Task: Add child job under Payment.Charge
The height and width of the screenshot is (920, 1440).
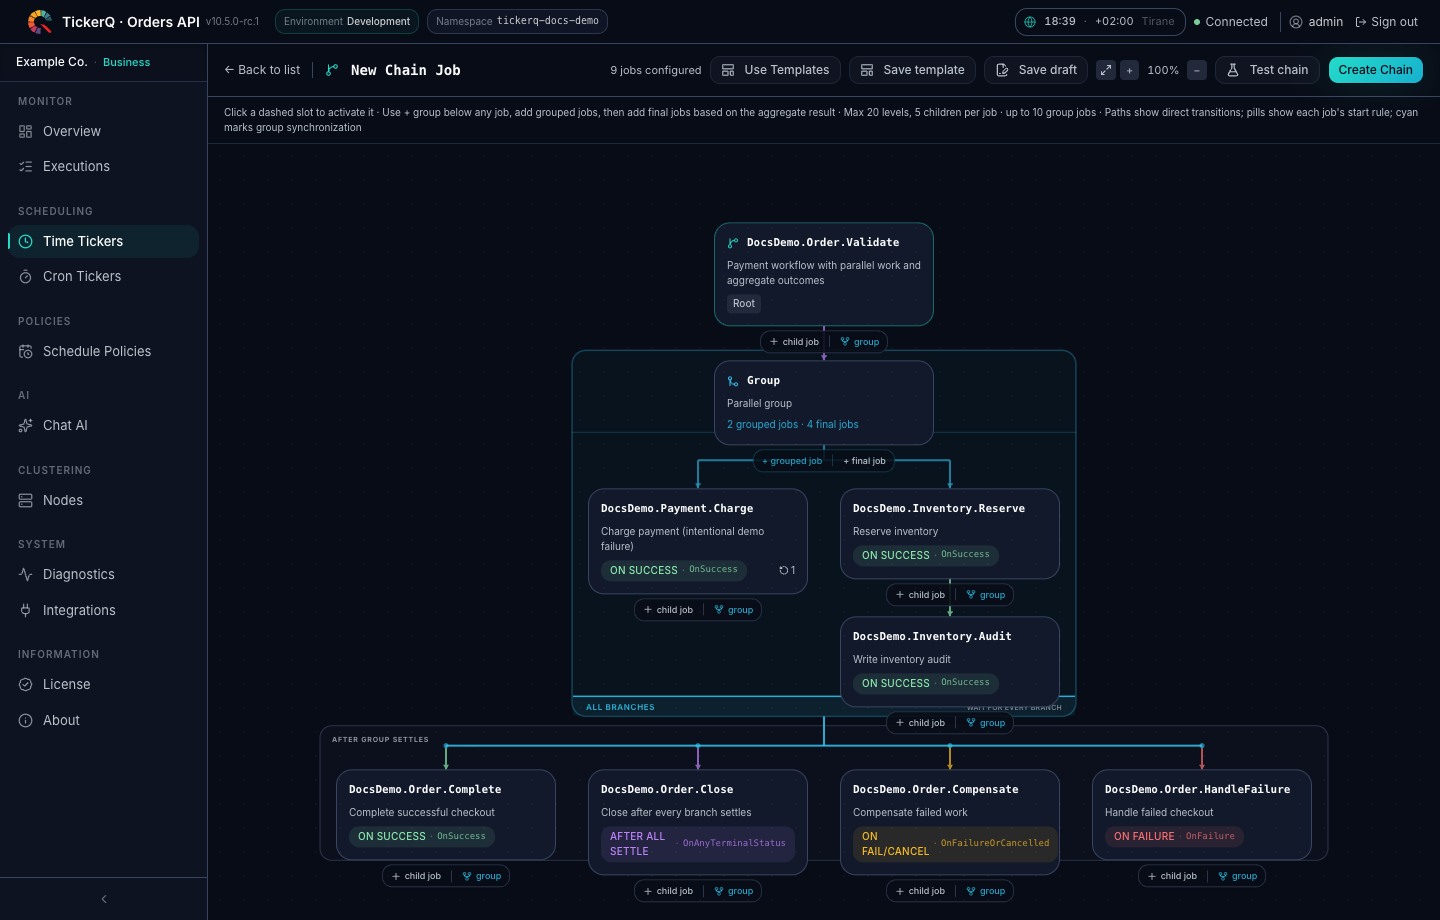Action: pos(669,610)
